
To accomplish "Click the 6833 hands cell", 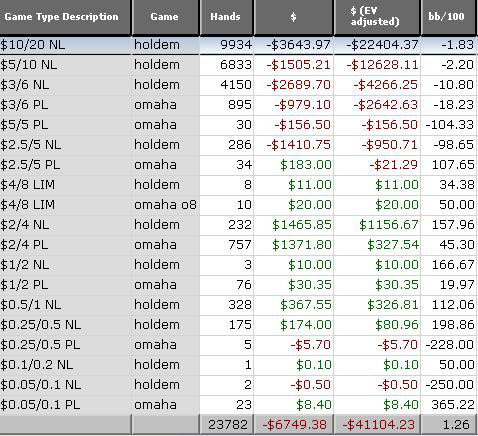I will 227,65.
